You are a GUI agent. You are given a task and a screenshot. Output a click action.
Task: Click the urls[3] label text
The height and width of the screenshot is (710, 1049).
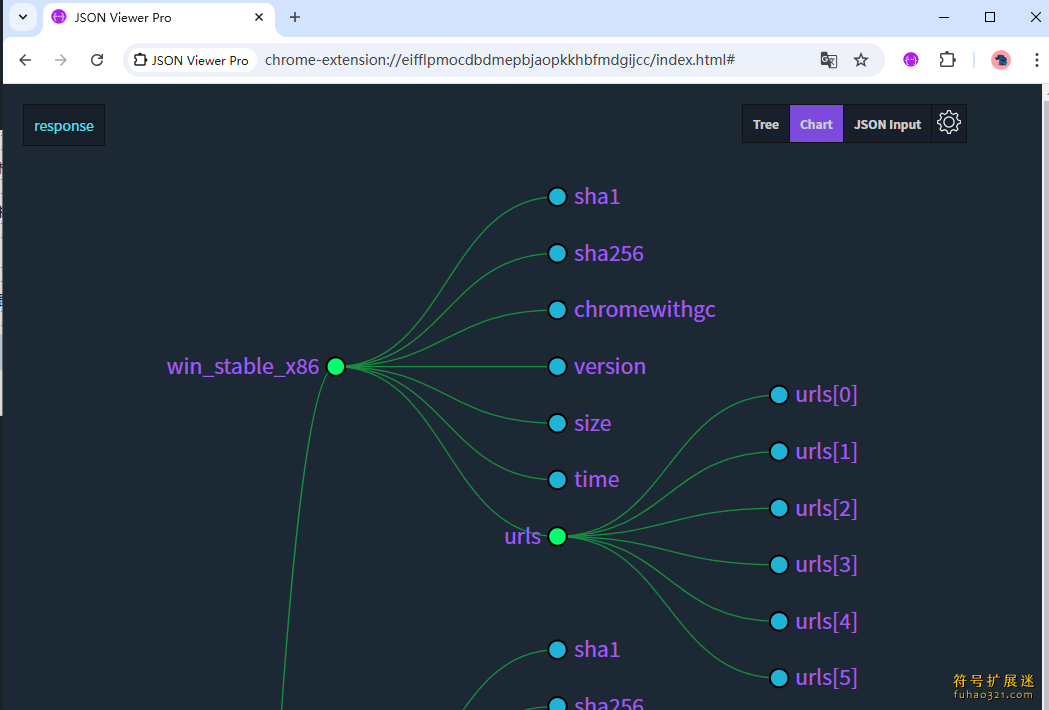pos(826,565)
